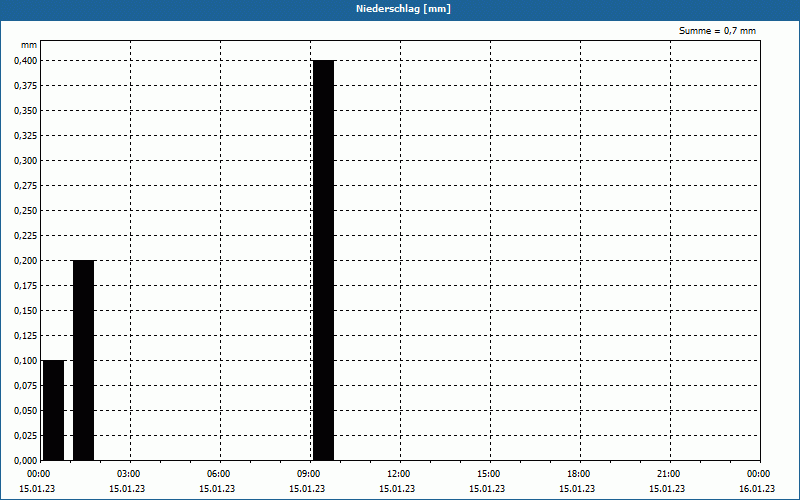Image resolution: width=800 pixels, height=500 pixels.
Task: Click the 0,075 y-axis label
Action: (x=26, y=386)
